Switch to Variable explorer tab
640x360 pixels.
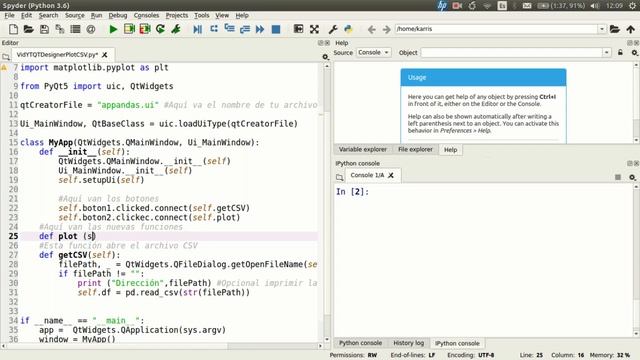click(363, 149)
